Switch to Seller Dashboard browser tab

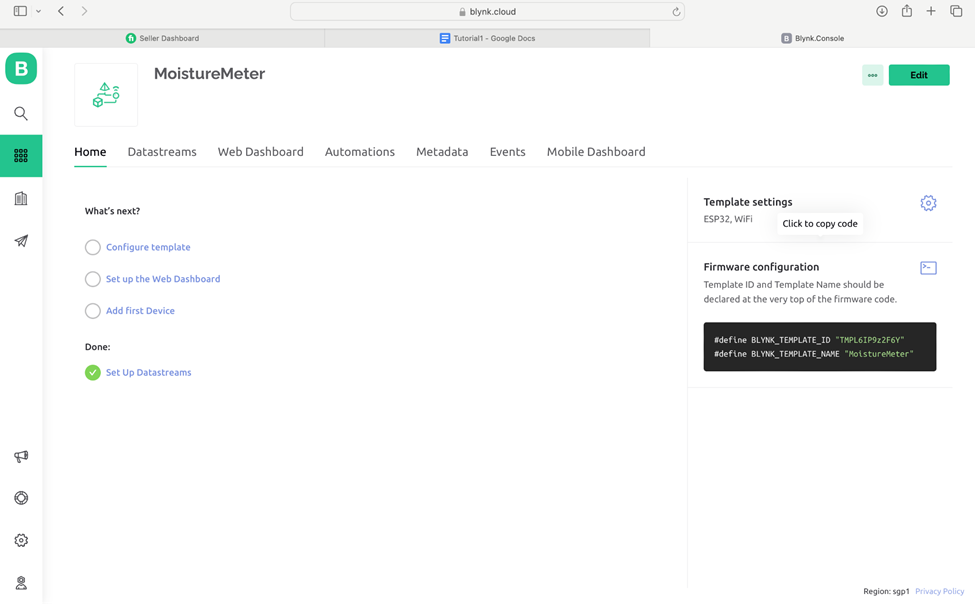click(162, 38)
